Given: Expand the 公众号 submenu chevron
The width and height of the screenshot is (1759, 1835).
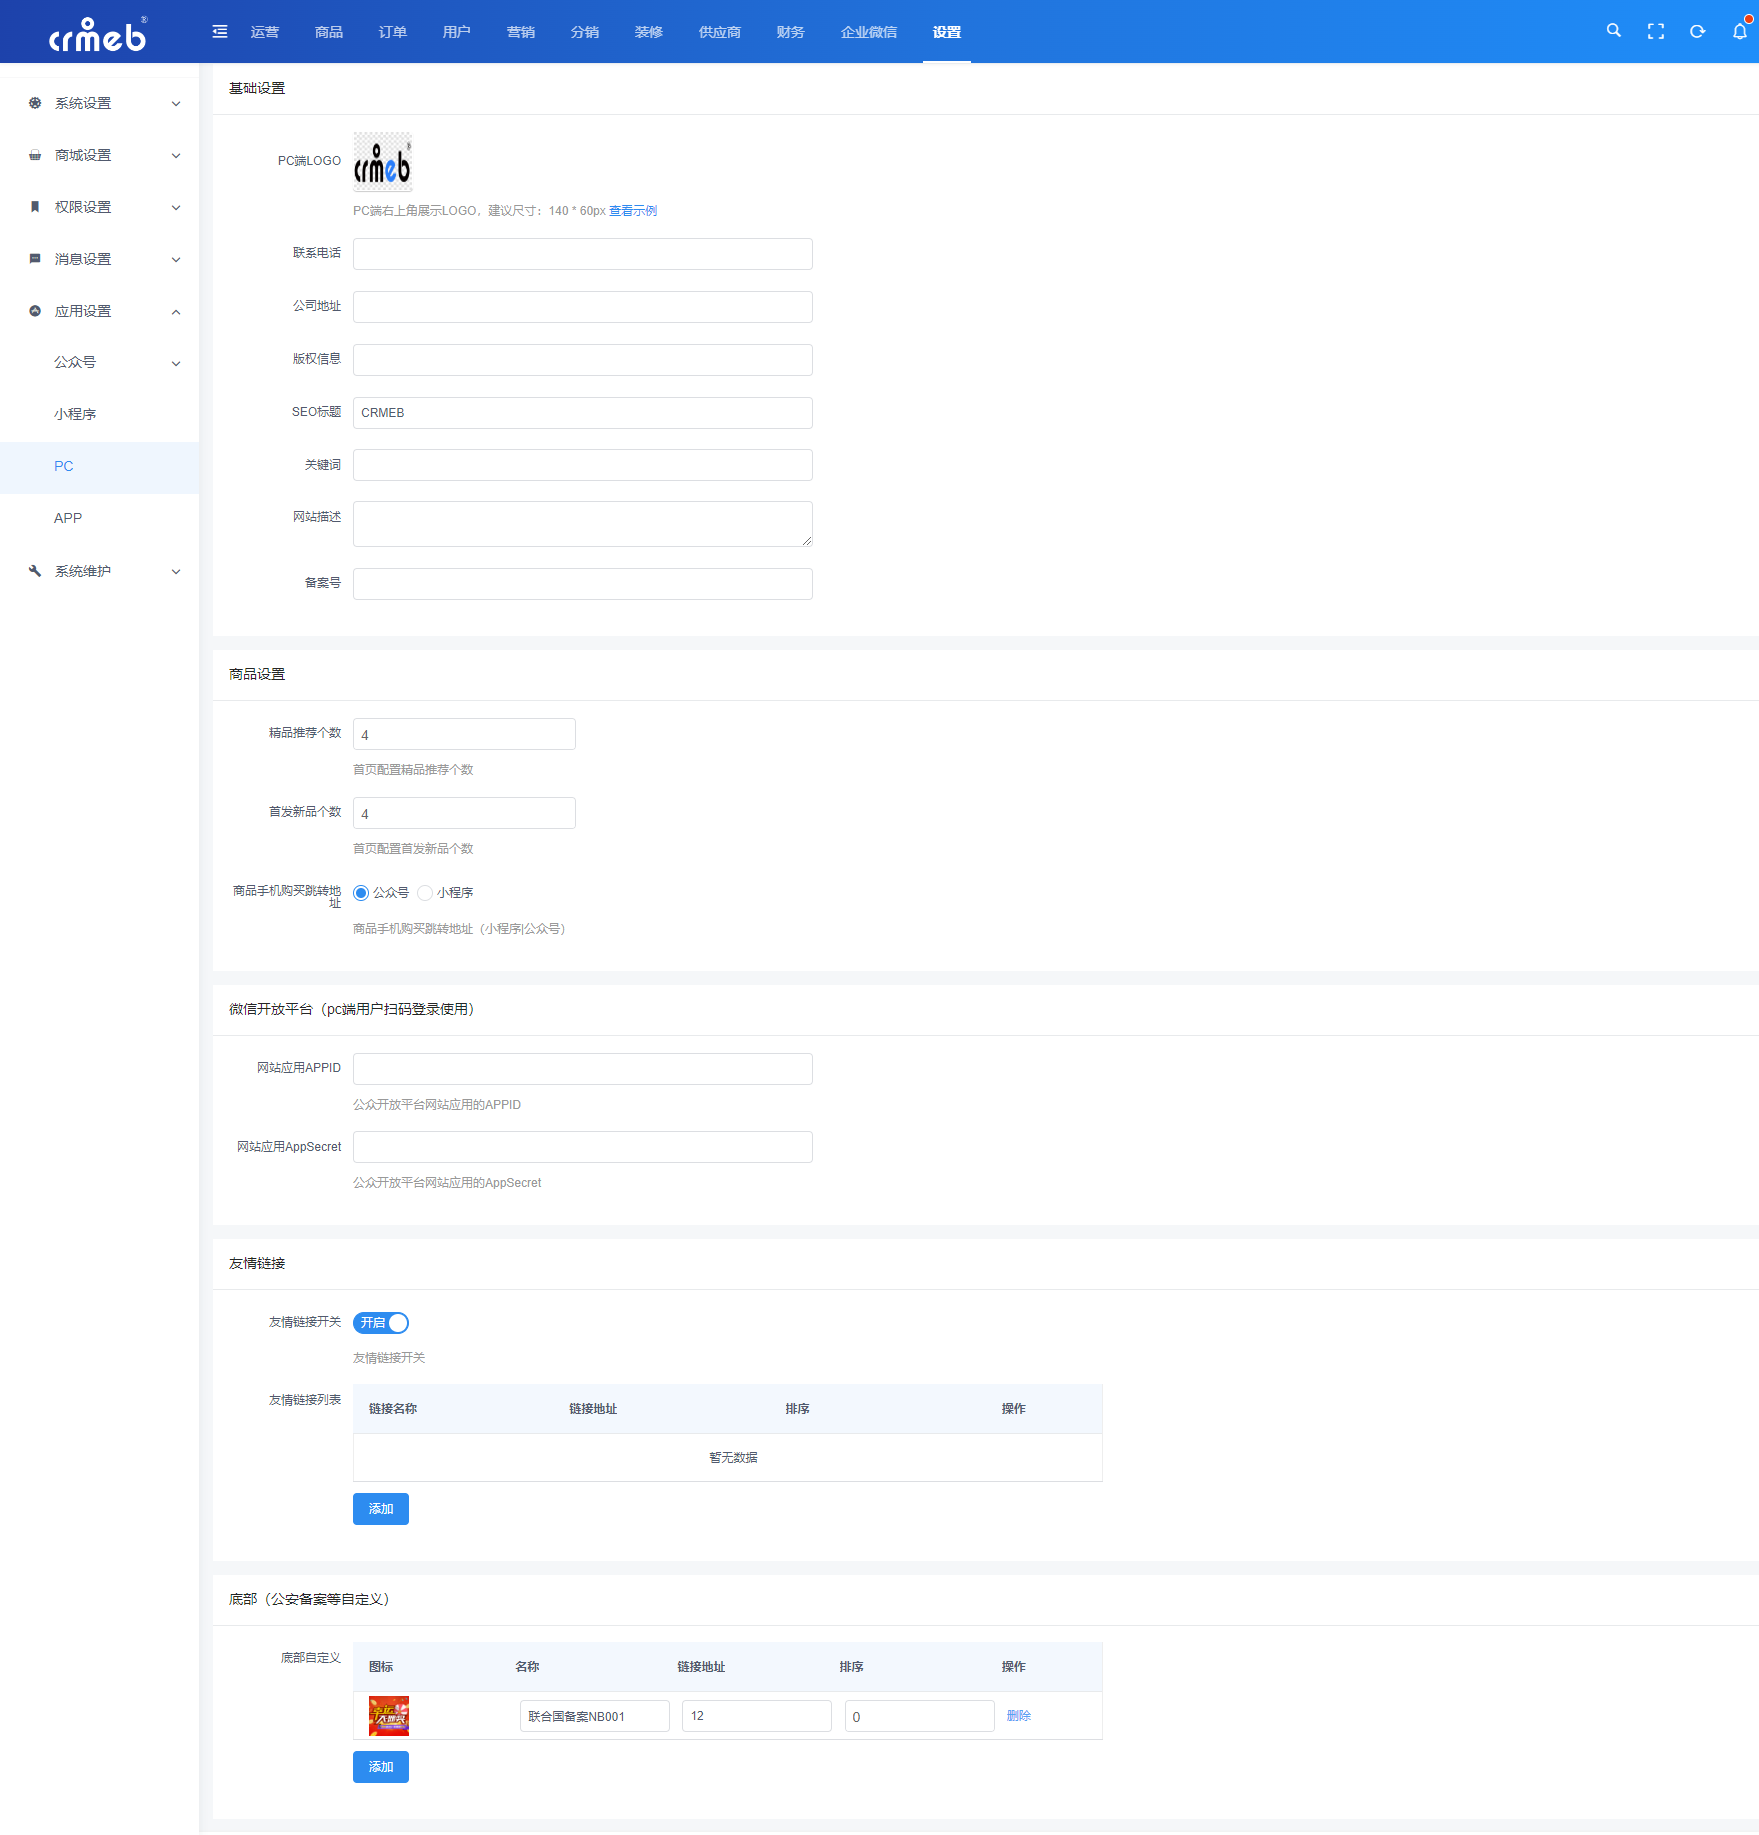Looking at the screenshot, I should pyautogui.click(x=176, y=363).
